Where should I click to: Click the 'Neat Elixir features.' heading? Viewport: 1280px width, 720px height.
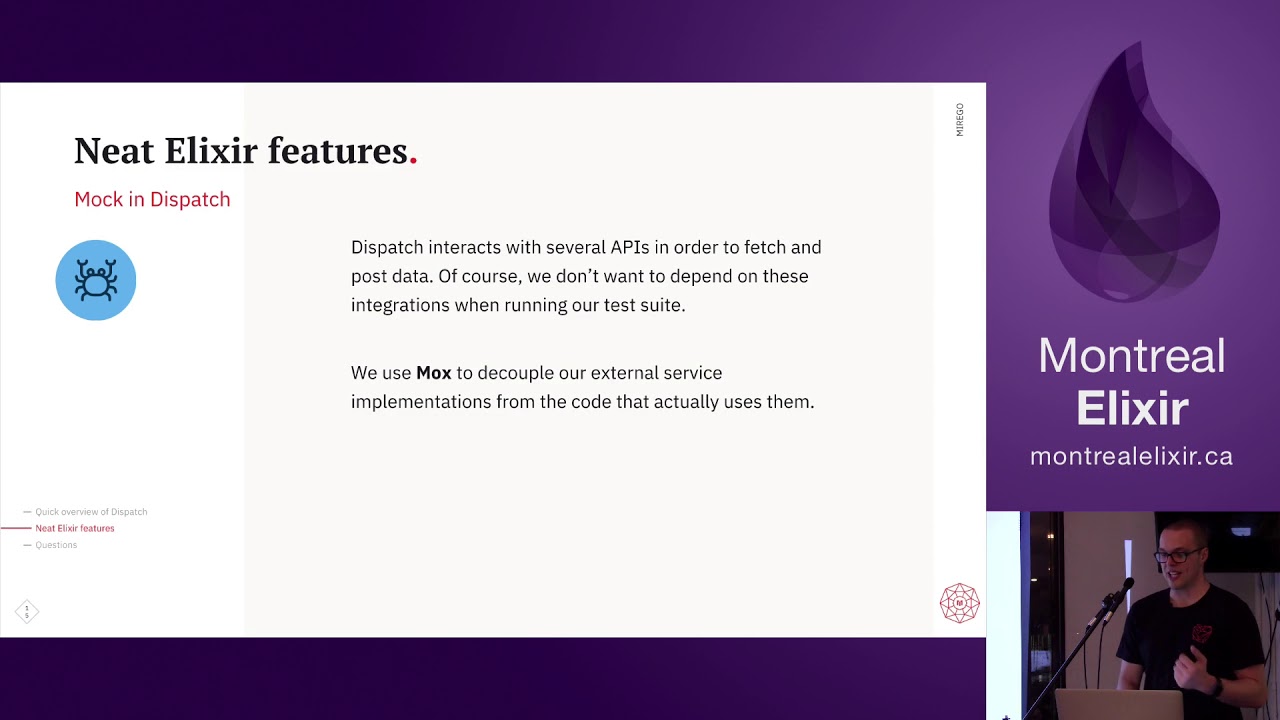246,150
